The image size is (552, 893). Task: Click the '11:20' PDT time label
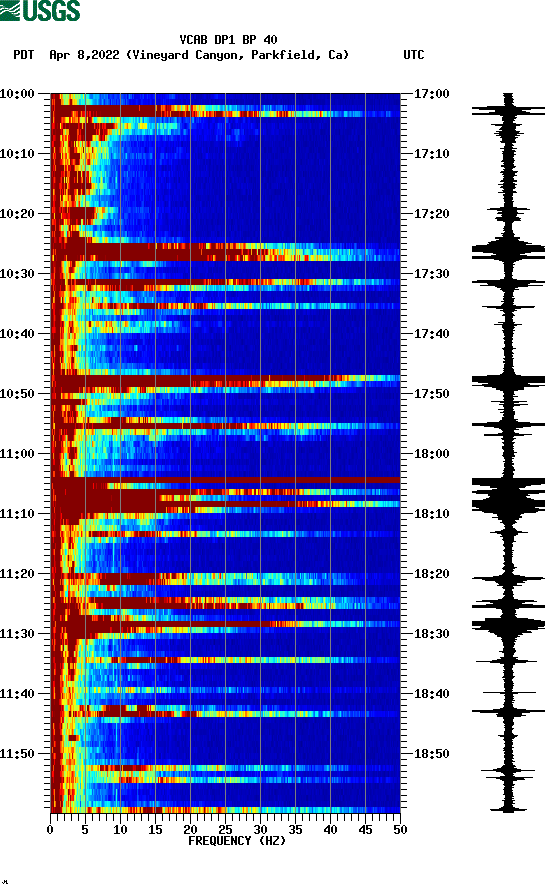pyautogui.click(x=17, y=574)
